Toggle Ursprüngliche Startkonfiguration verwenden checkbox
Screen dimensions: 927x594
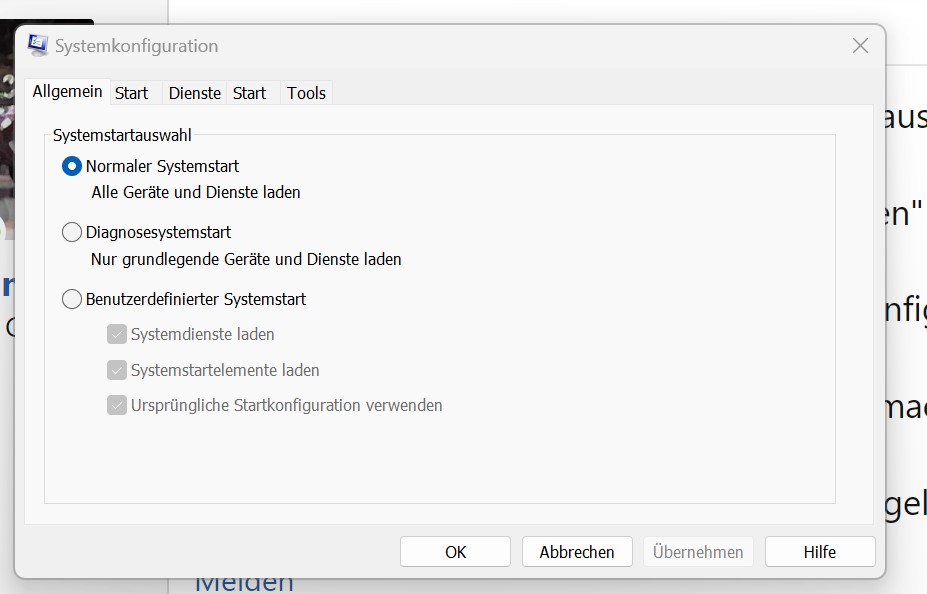[117, 405]
